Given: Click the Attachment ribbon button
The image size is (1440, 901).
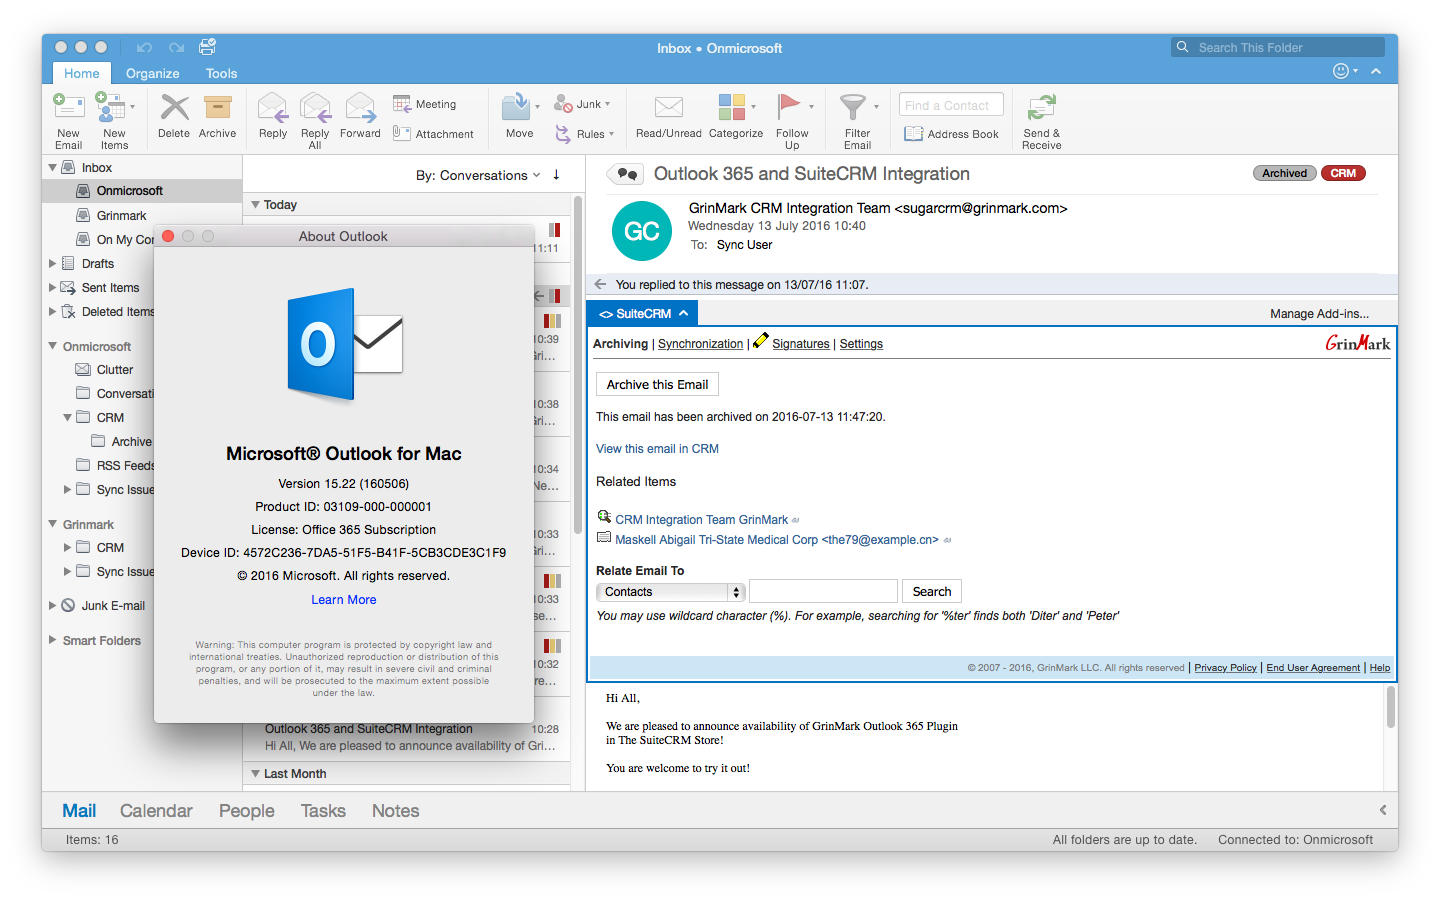Looking at the screenshot, I should pyautogui.click(x=433, y=134).
